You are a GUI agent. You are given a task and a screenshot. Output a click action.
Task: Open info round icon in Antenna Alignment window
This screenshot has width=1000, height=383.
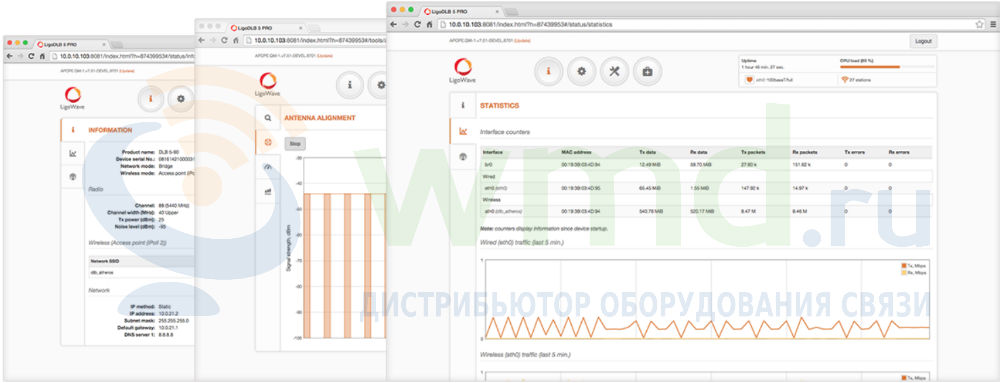coord(349,85)
